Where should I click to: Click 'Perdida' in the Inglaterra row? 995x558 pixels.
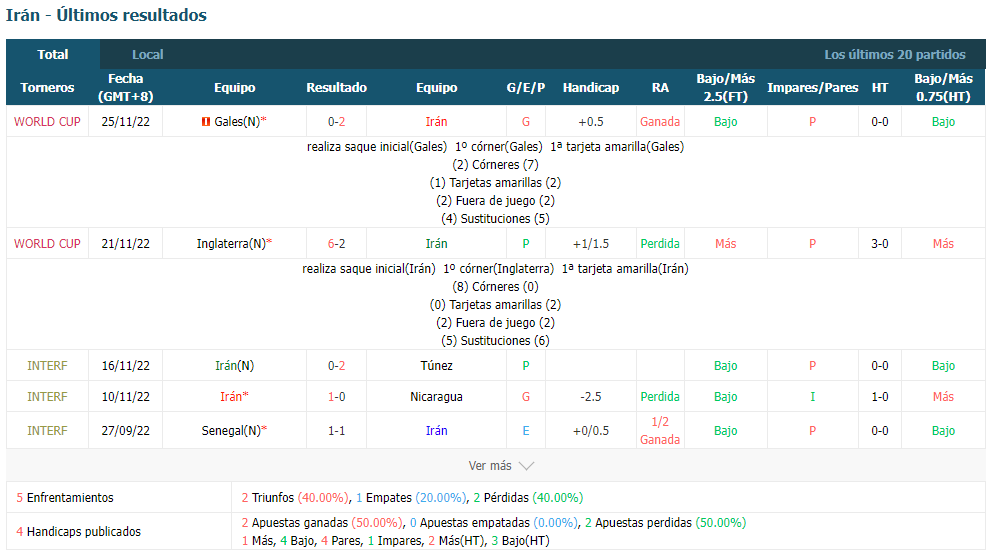click(x=660, y=244)
